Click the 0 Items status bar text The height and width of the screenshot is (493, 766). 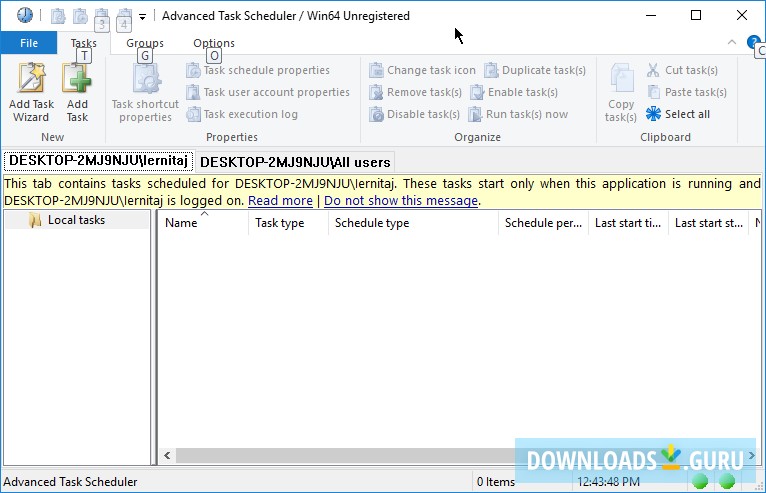pyautogui.click(x=495, y=482)
